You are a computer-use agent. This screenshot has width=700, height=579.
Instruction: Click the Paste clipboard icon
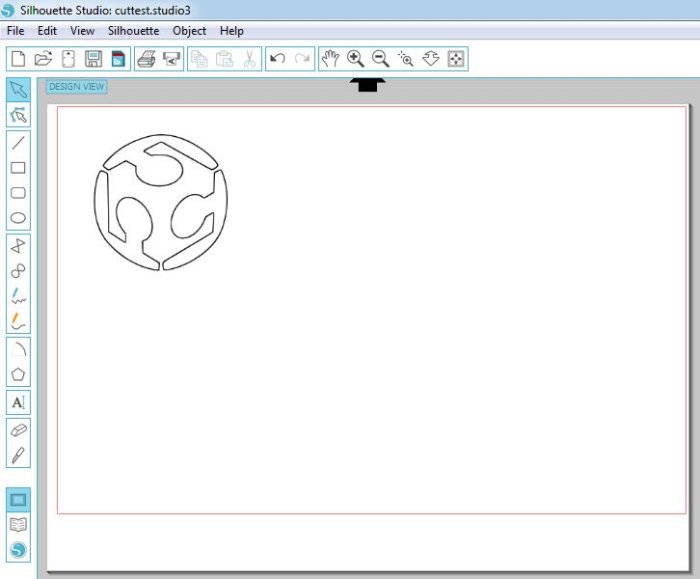coord(225,58)
